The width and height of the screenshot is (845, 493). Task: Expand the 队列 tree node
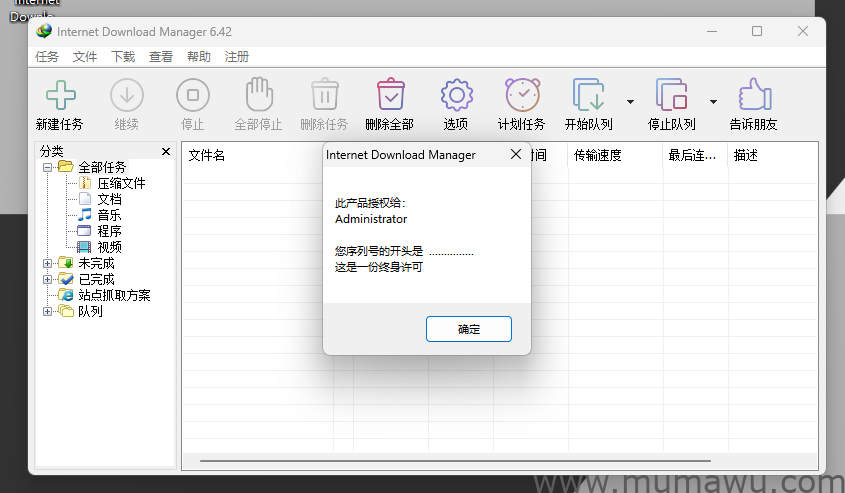(x=47, y=311)
